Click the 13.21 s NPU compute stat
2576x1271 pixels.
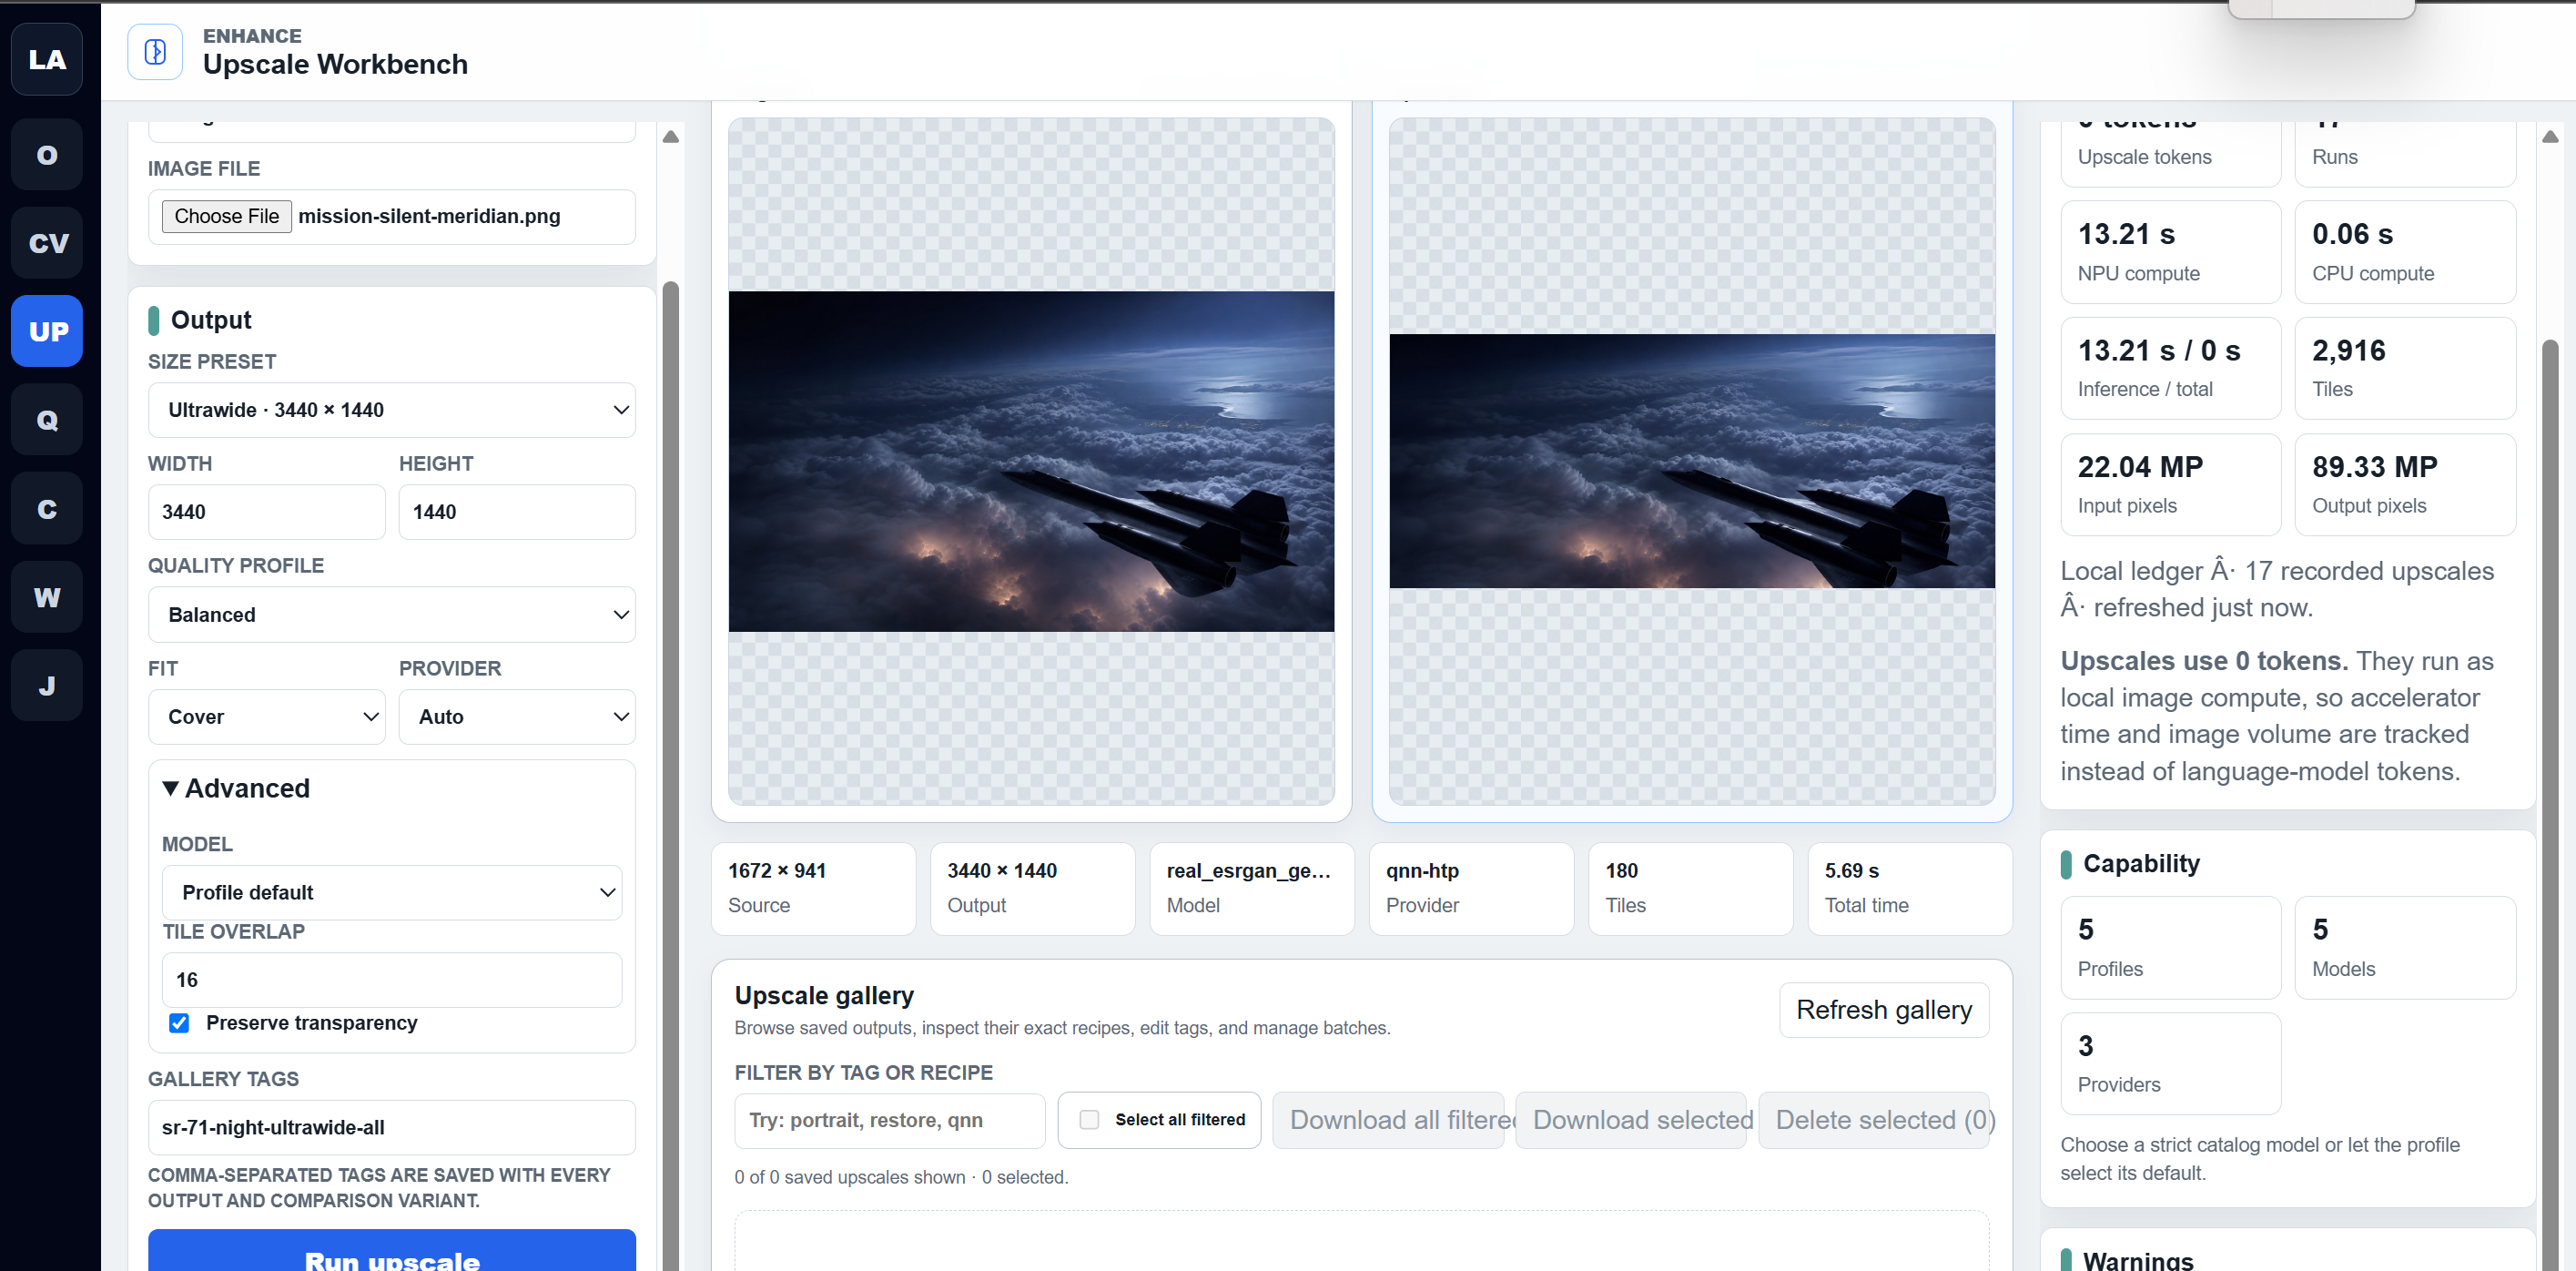2171,252
